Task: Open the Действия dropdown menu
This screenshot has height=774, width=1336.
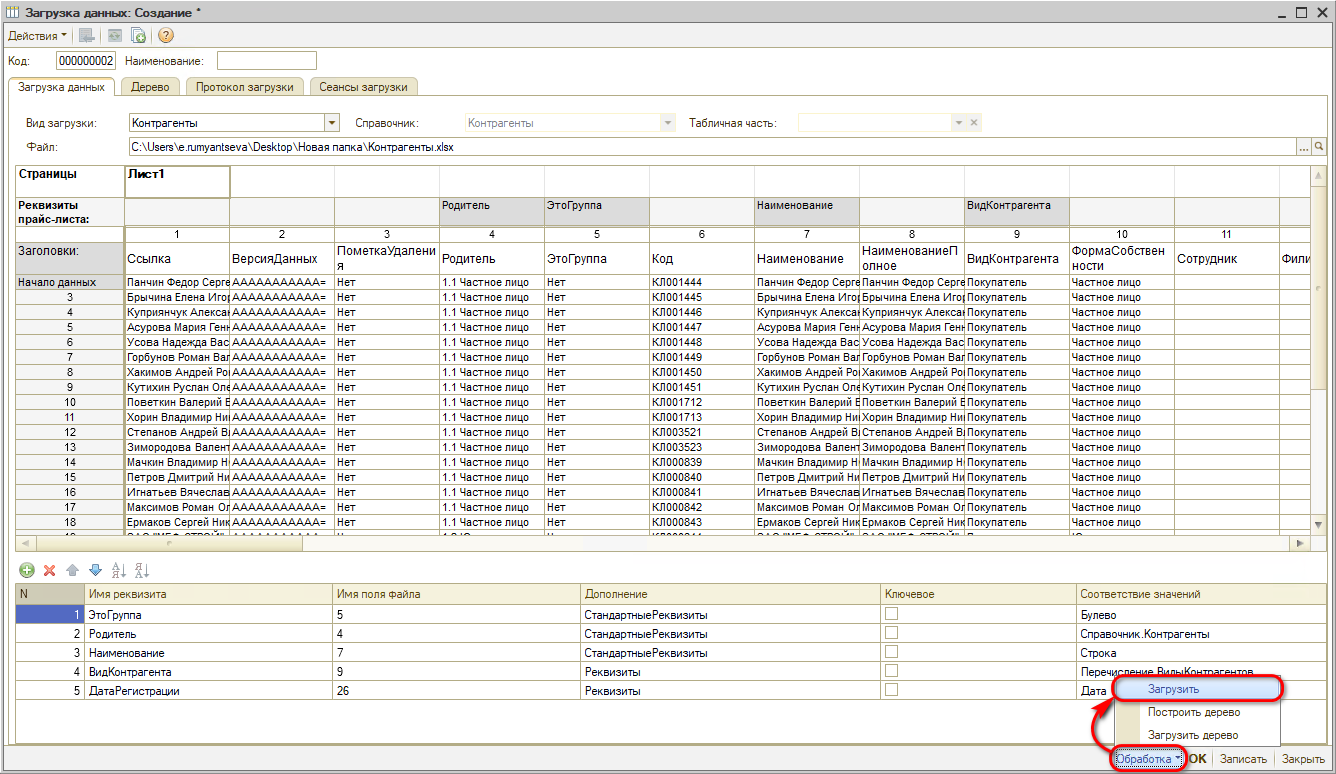Action: (x=37, y=36)
